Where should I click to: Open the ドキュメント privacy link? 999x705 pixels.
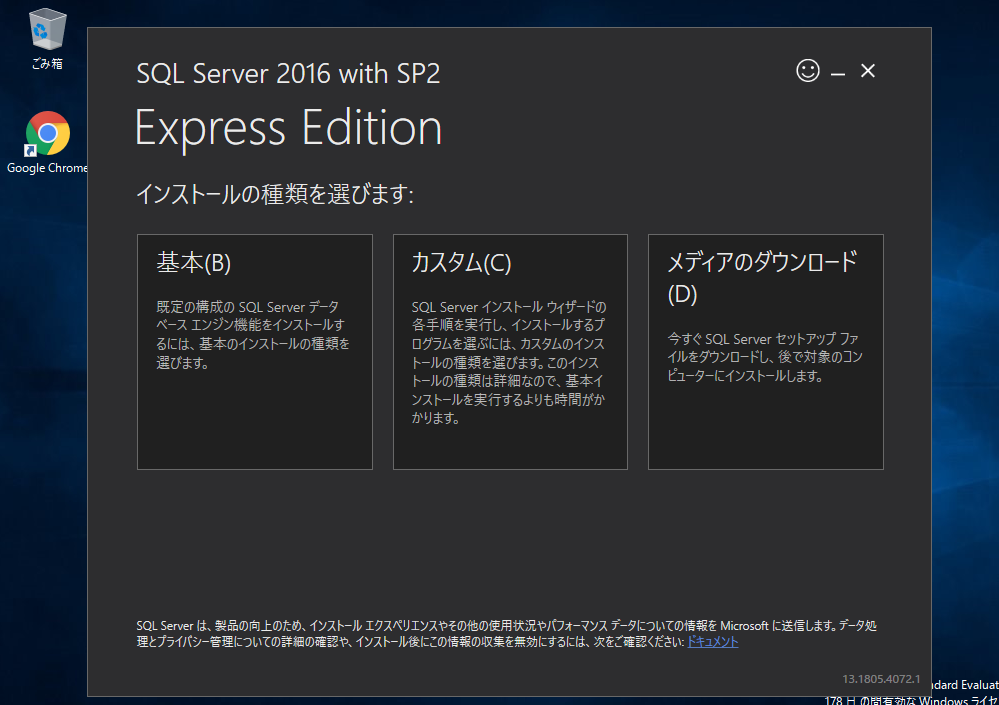point(712,642)
